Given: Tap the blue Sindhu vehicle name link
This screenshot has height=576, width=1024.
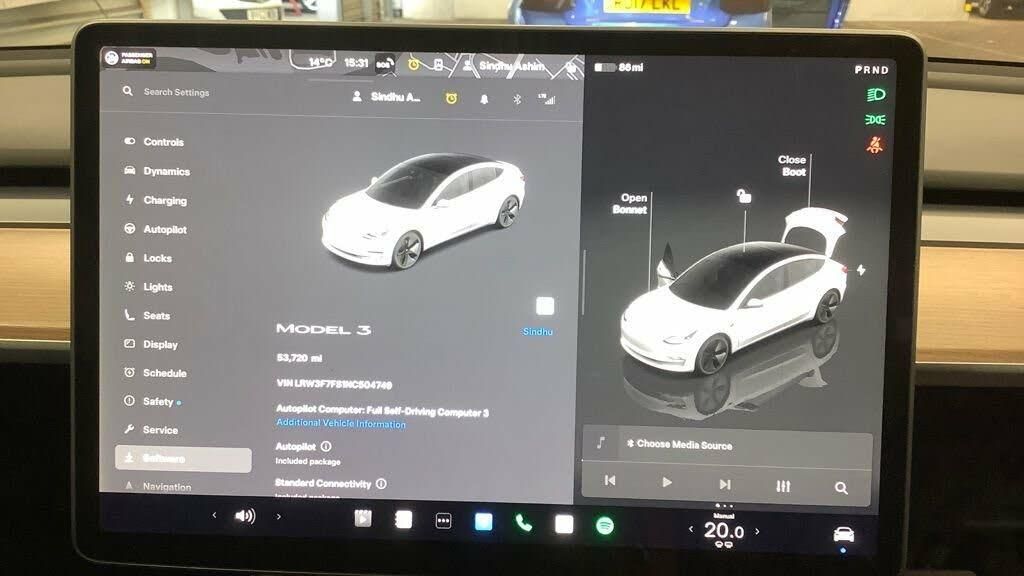Looking at the screenshot, I should pyautogui.click(x=537, y=332).
